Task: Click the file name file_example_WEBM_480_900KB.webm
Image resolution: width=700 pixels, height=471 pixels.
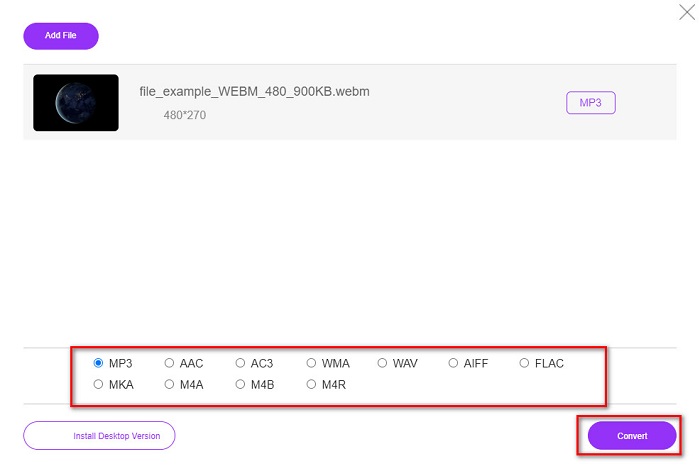Action: coord(254,92)
